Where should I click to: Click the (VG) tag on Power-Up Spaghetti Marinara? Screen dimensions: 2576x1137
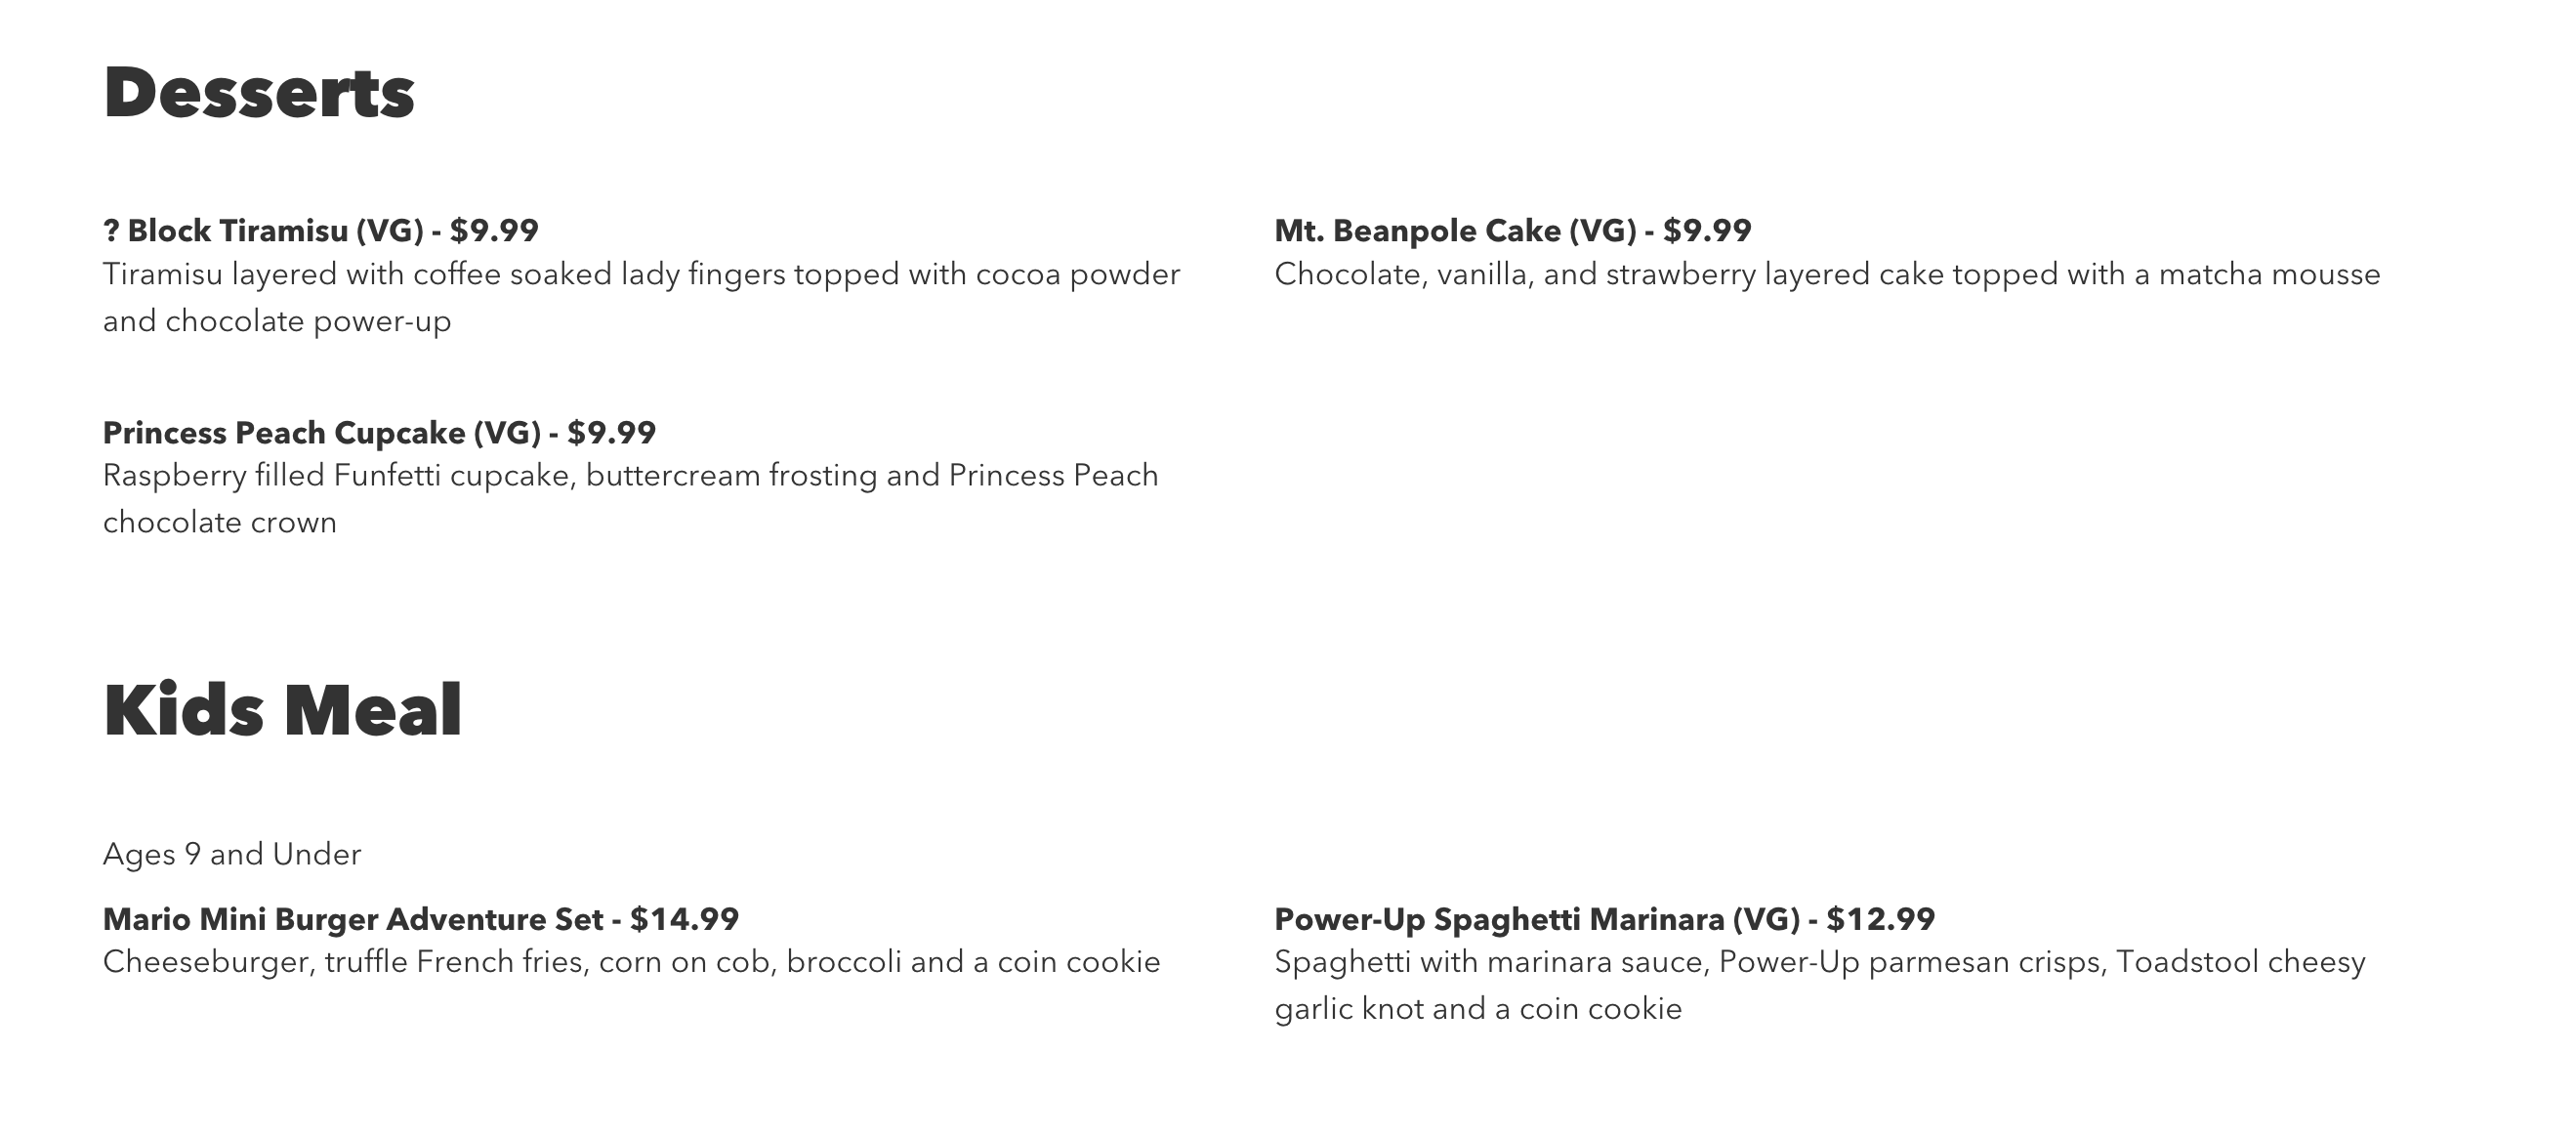(1766, 919)
